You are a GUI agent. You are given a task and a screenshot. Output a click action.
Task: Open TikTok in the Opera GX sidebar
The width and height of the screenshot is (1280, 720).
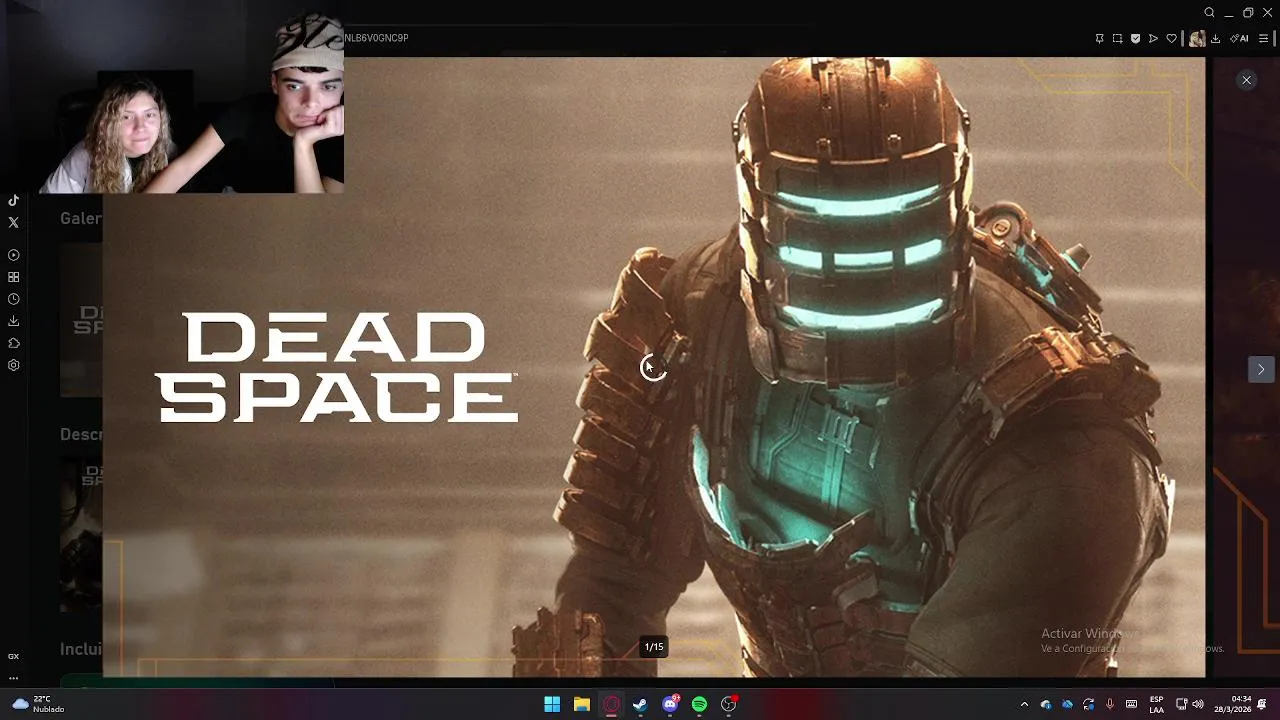14,201
